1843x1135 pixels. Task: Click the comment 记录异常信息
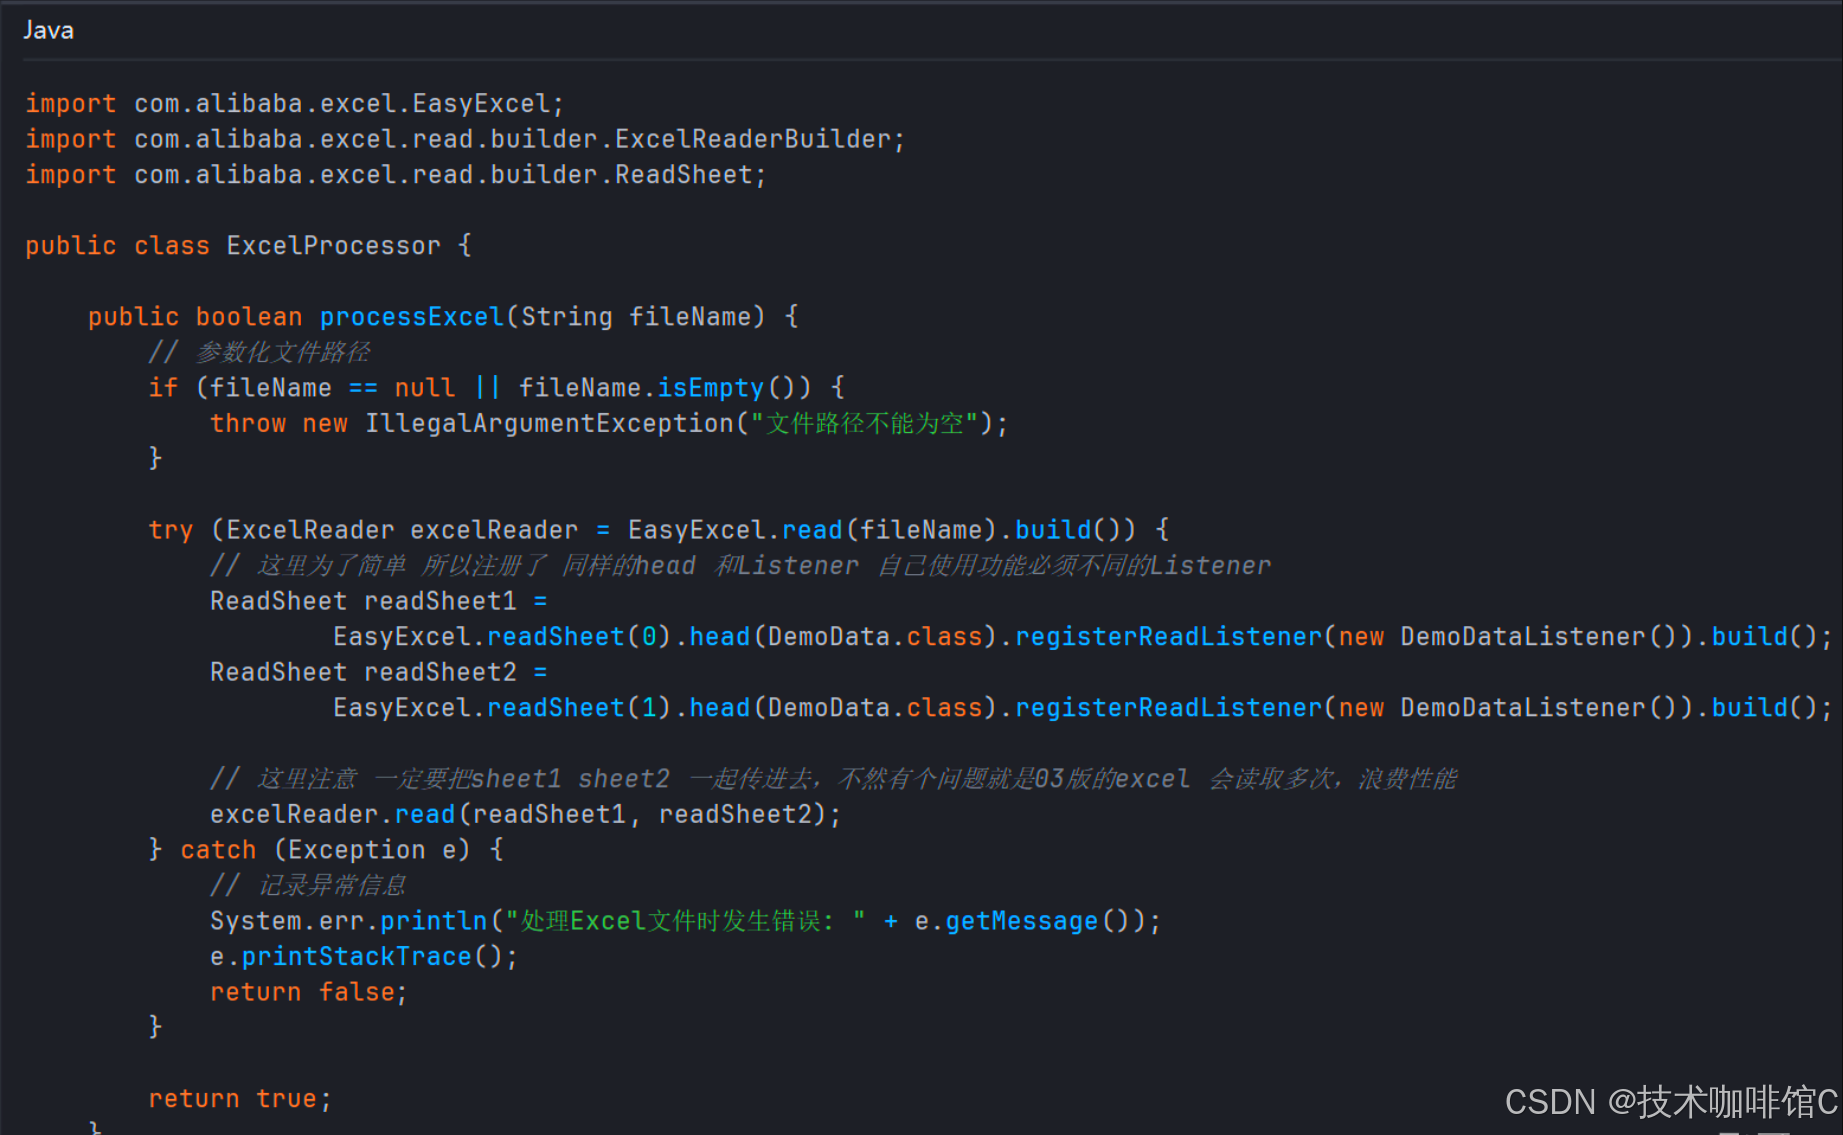(x=308, y=885)
